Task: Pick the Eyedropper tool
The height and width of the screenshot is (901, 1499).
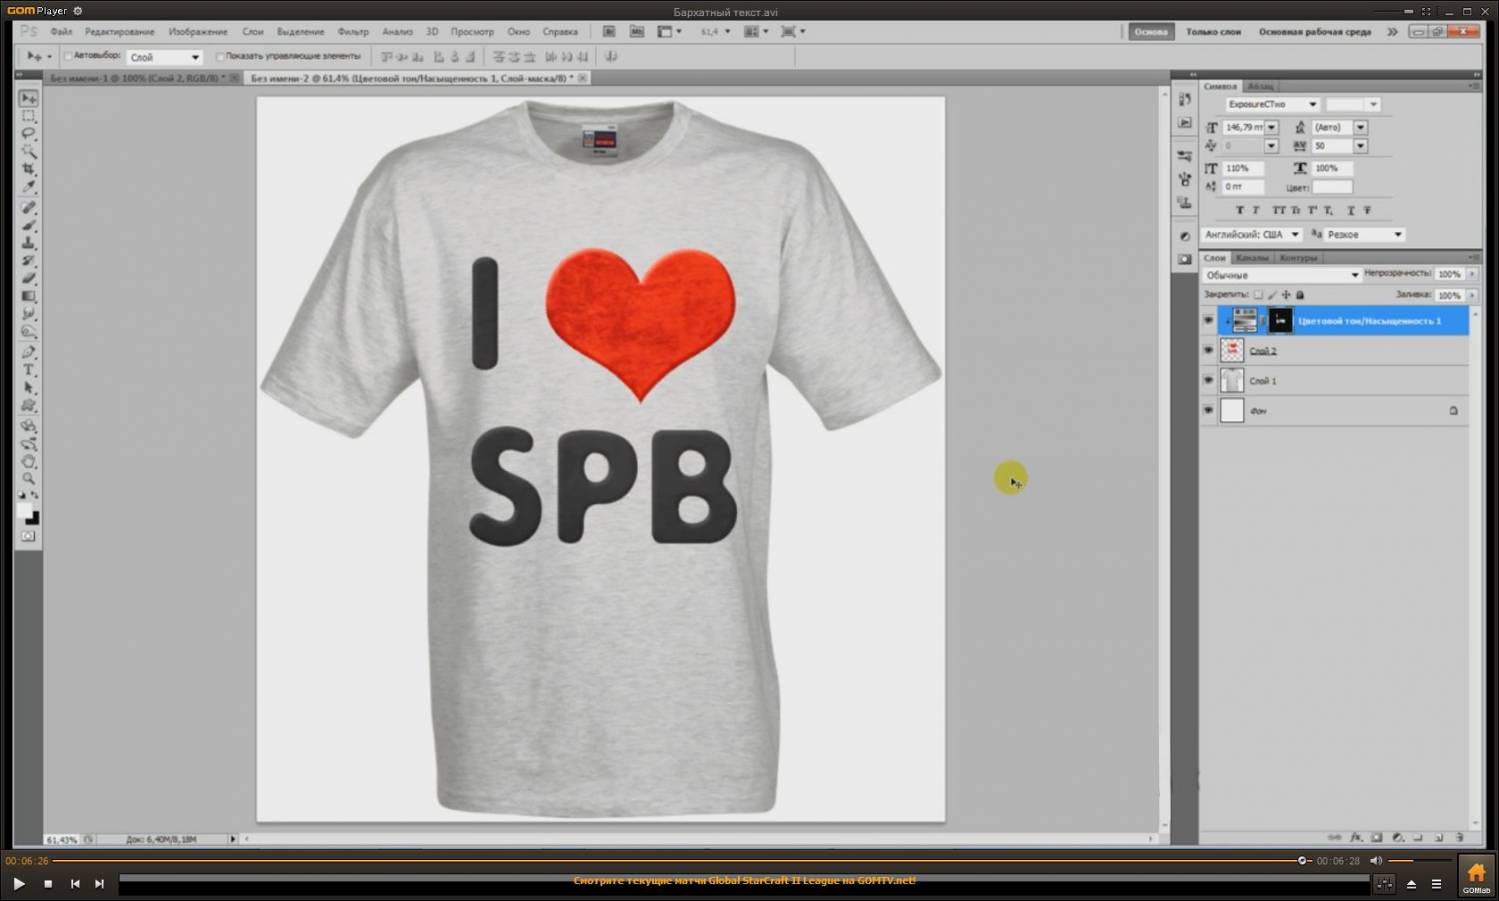Action: pos(29,187)
